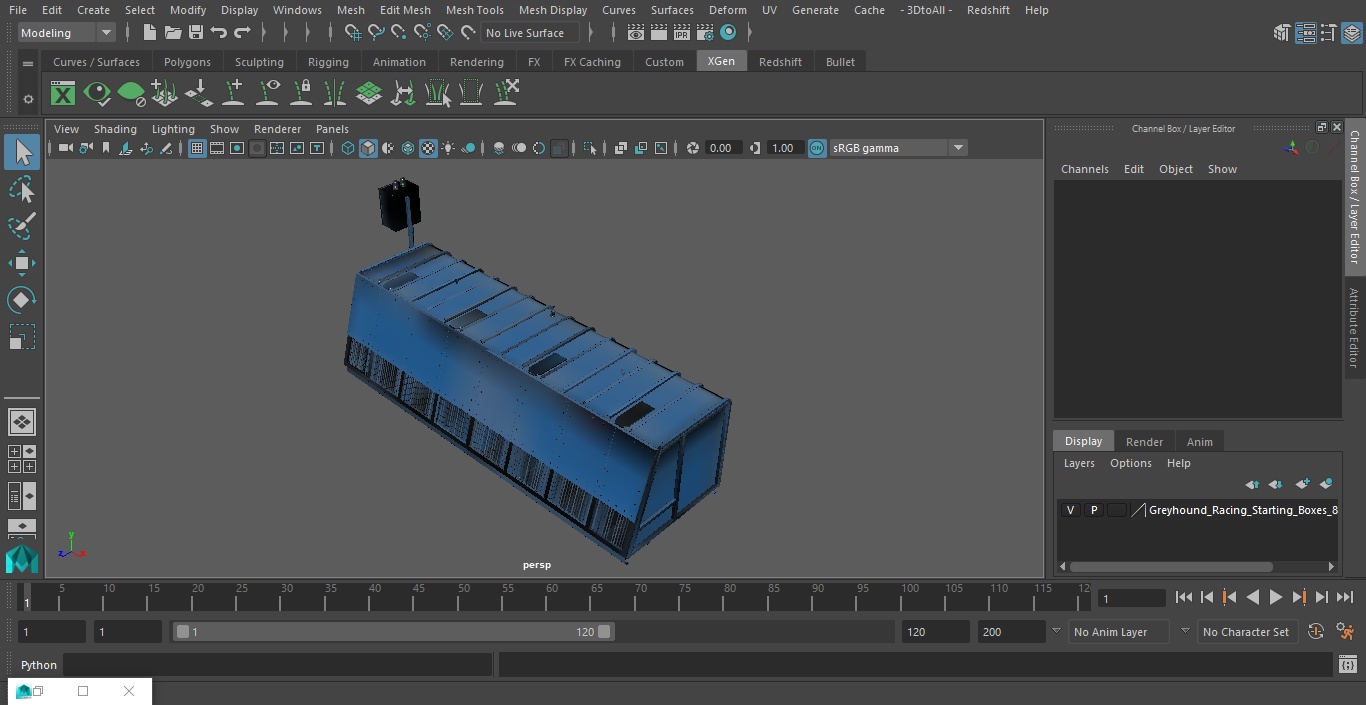
Task: Open the No Character Set dropdown
Action: click(1246, 632)
